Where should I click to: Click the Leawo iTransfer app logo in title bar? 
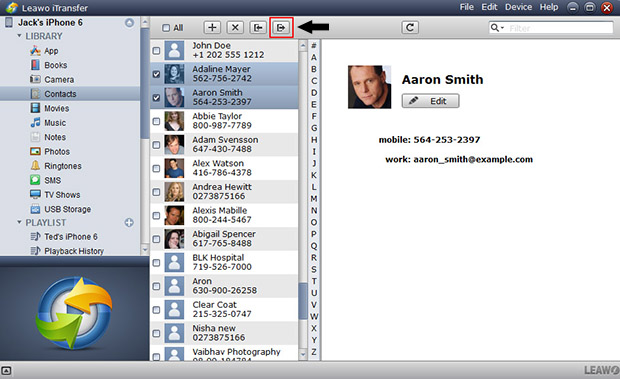click(x=12, y=8)
